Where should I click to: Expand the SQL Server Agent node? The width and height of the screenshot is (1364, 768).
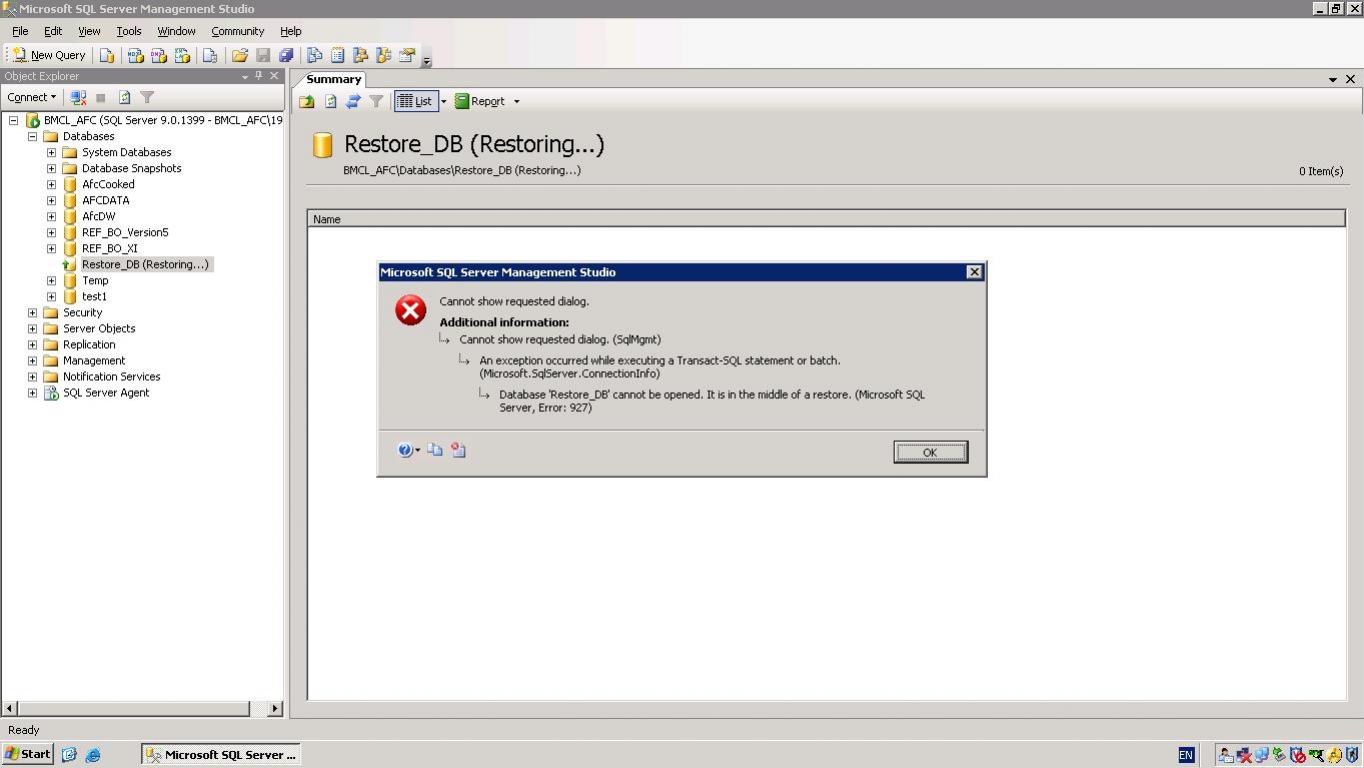[x=32, y=392]
